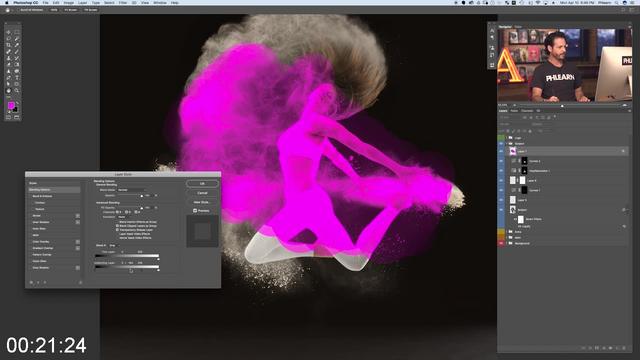This screenshot has height=360, width=640.
Task: Open the Image menu
Action: 69,2
